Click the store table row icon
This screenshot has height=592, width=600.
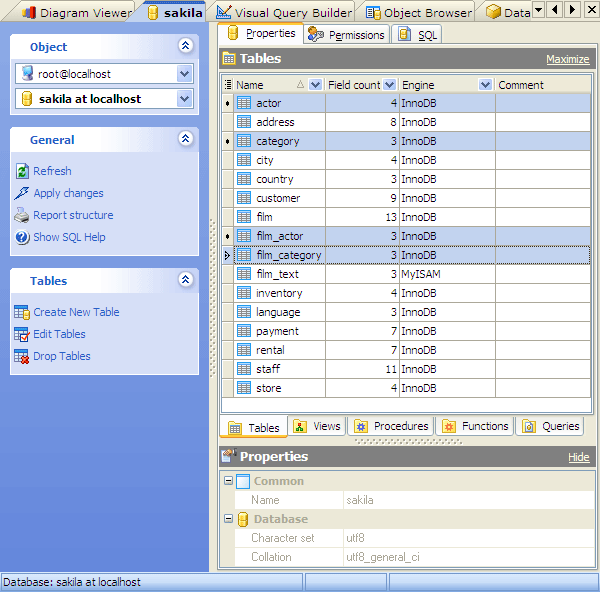point(244,388)
